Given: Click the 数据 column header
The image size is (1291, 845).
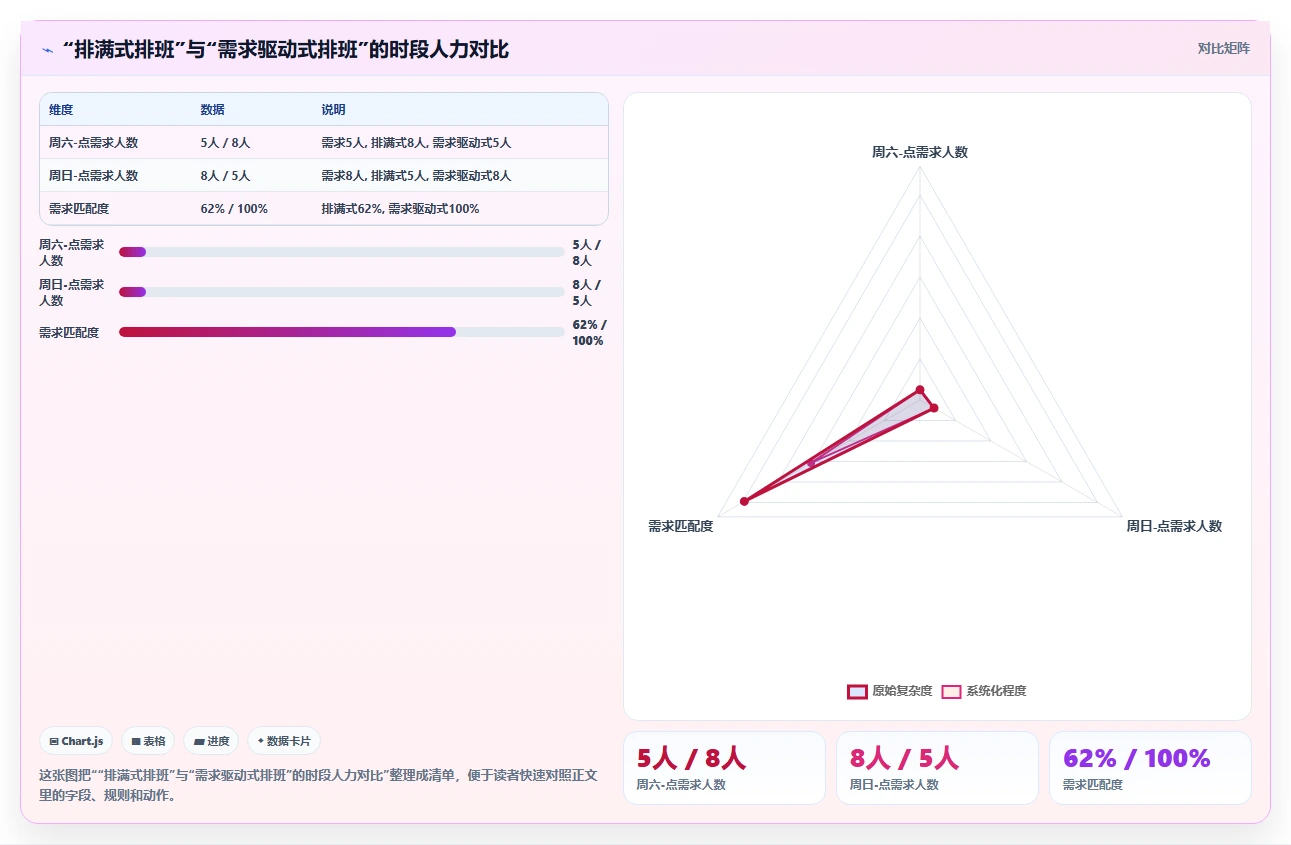Looking at the screenshot, I should pyautogui.click(x=212, y=110).
